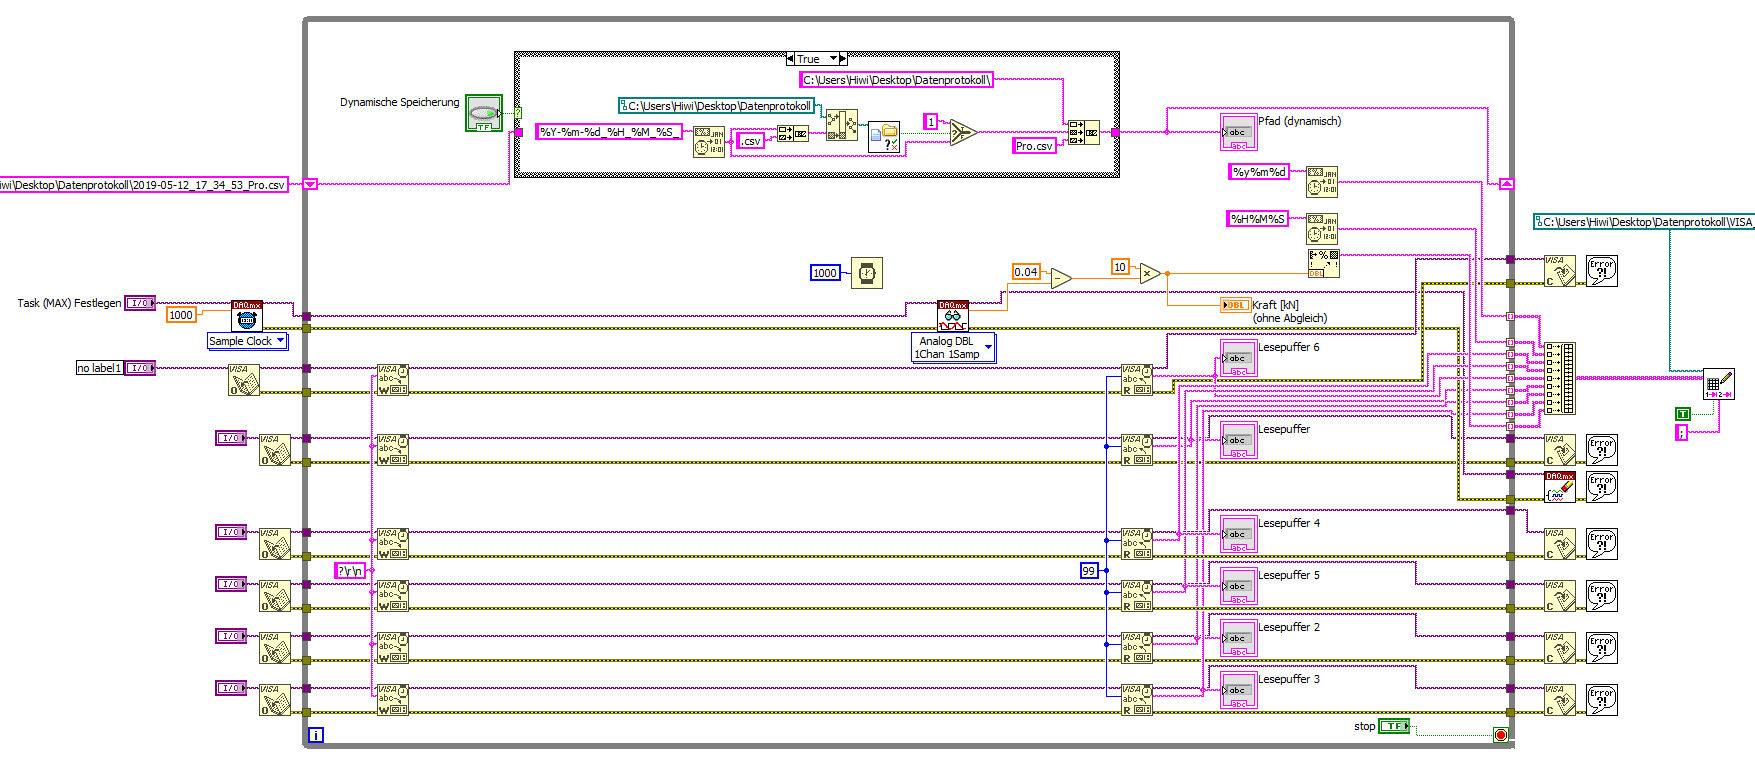The width and height of the screenshot is (1755, 770).
Task: Click the Lesepuffer 3 string indicator
Action: tap(1238, 691)
